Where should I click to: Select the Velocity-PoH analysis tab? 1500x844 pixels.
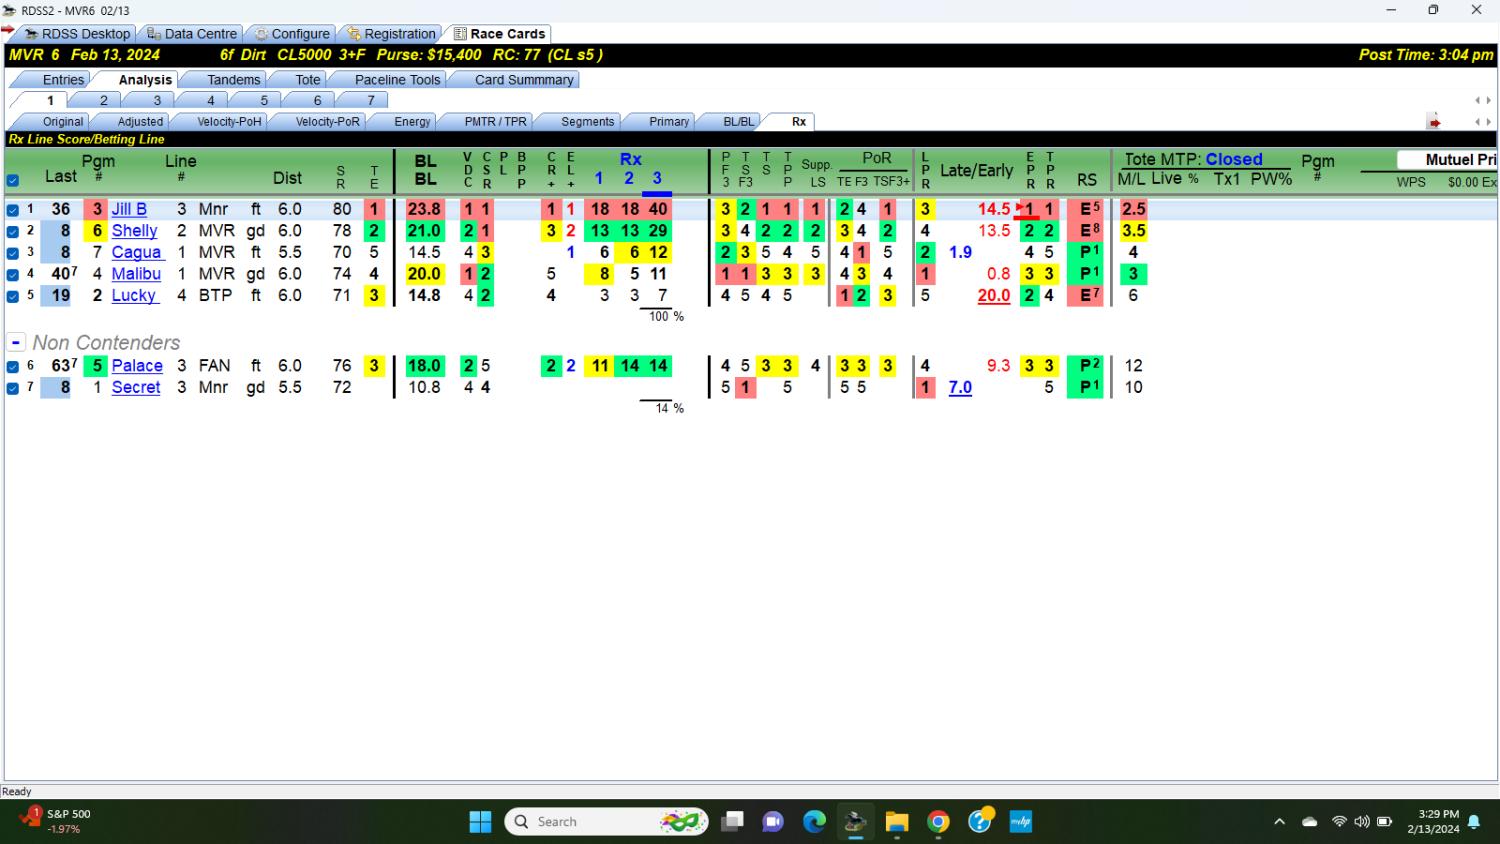[x=229, y=122]
